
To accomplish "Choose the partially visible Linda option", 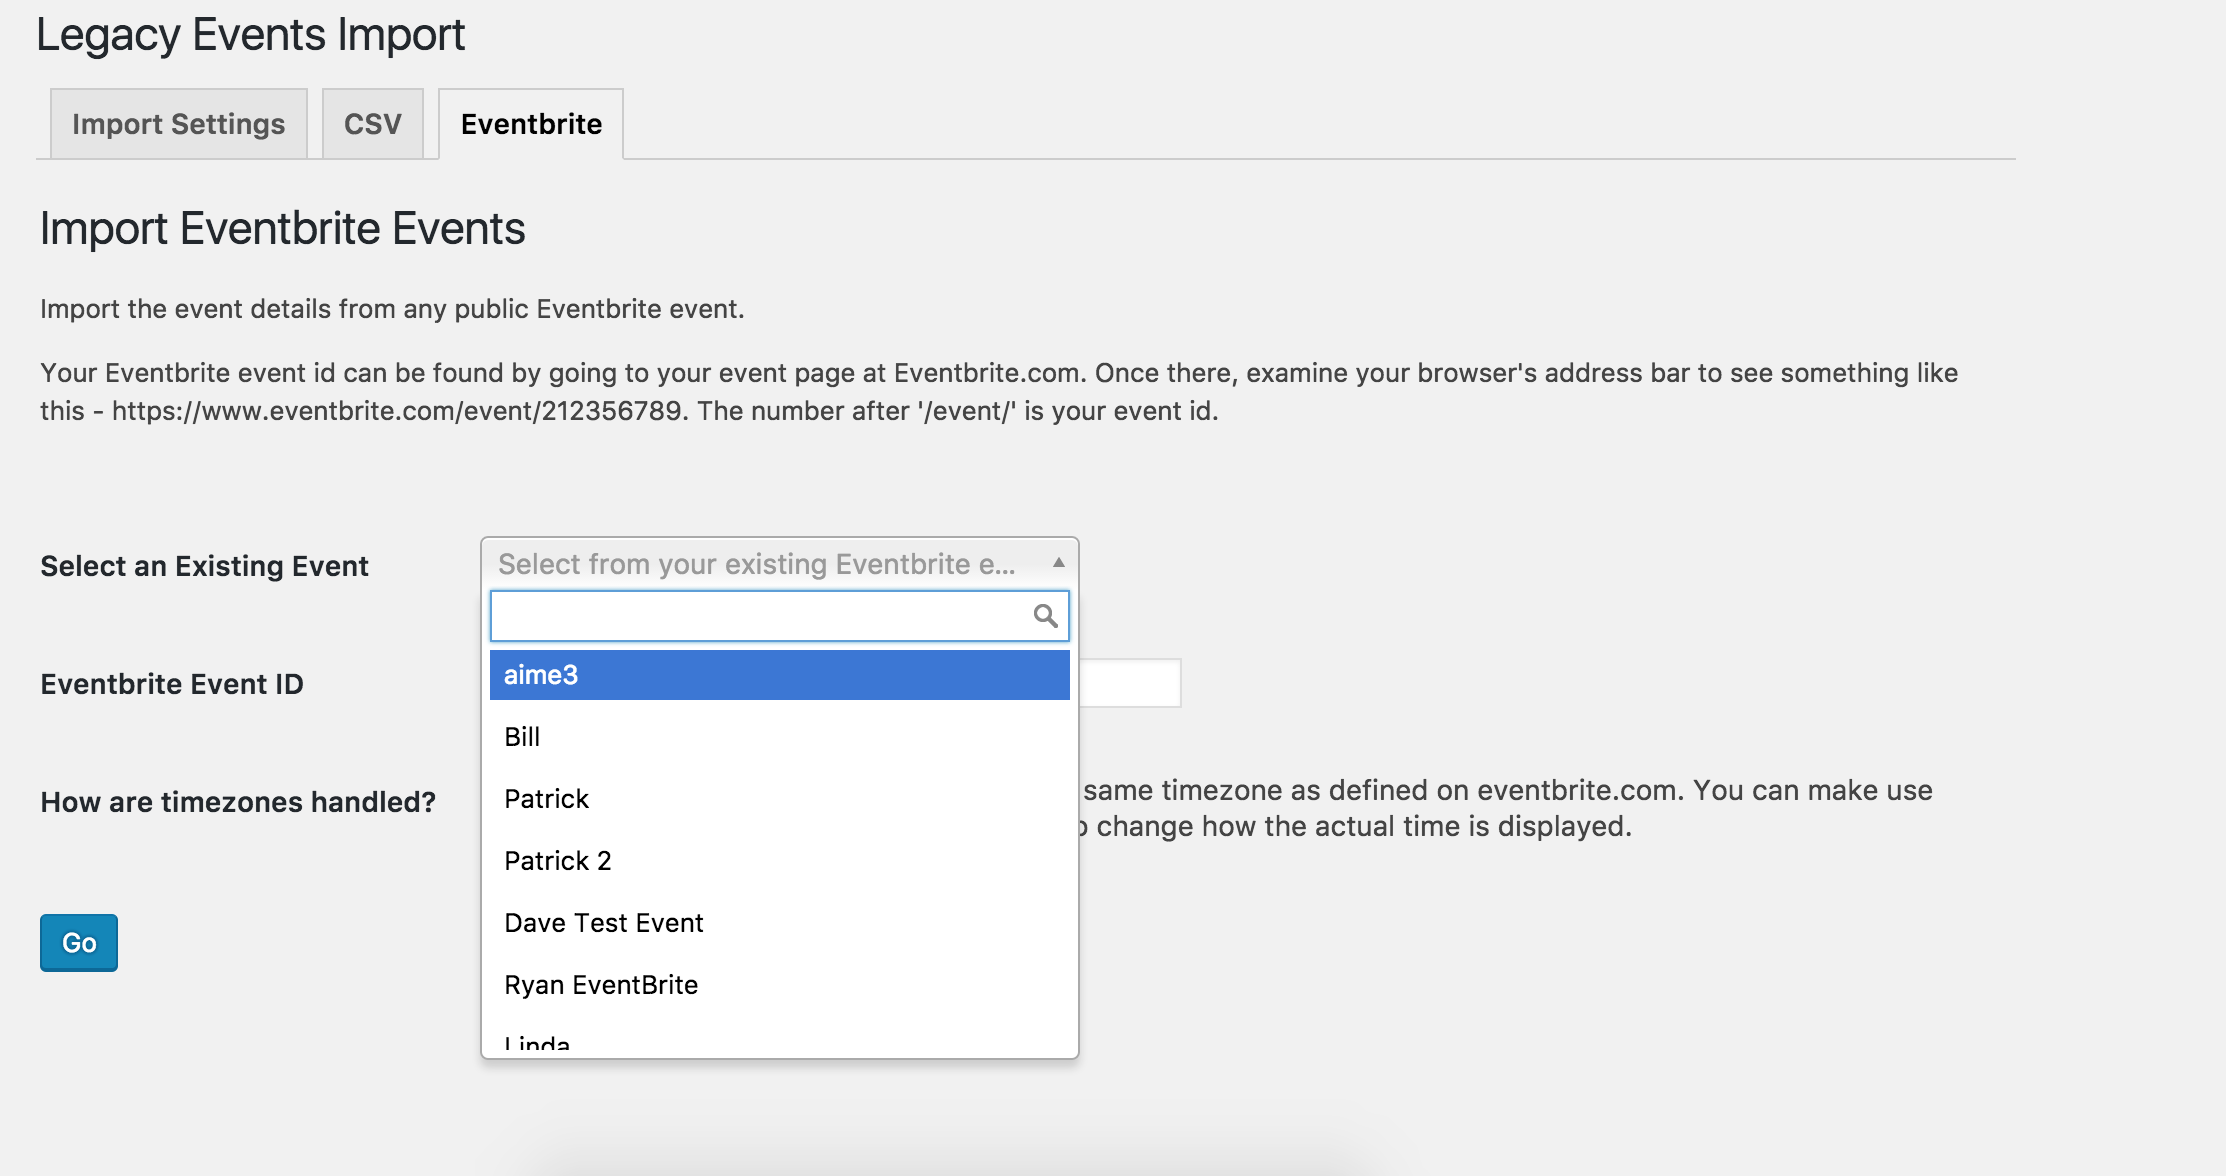I will point(537,1044).
